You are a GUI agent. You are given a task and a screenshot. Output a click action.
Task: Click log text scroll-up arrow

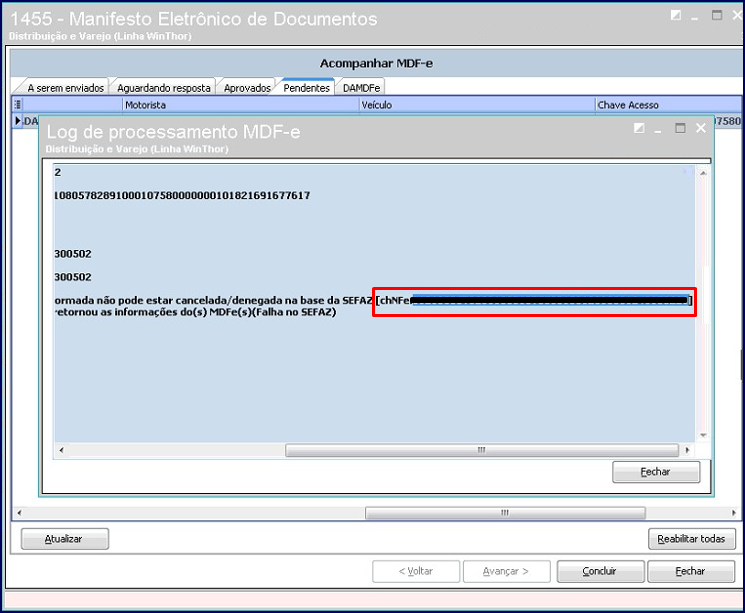click(x=703, y=173)
